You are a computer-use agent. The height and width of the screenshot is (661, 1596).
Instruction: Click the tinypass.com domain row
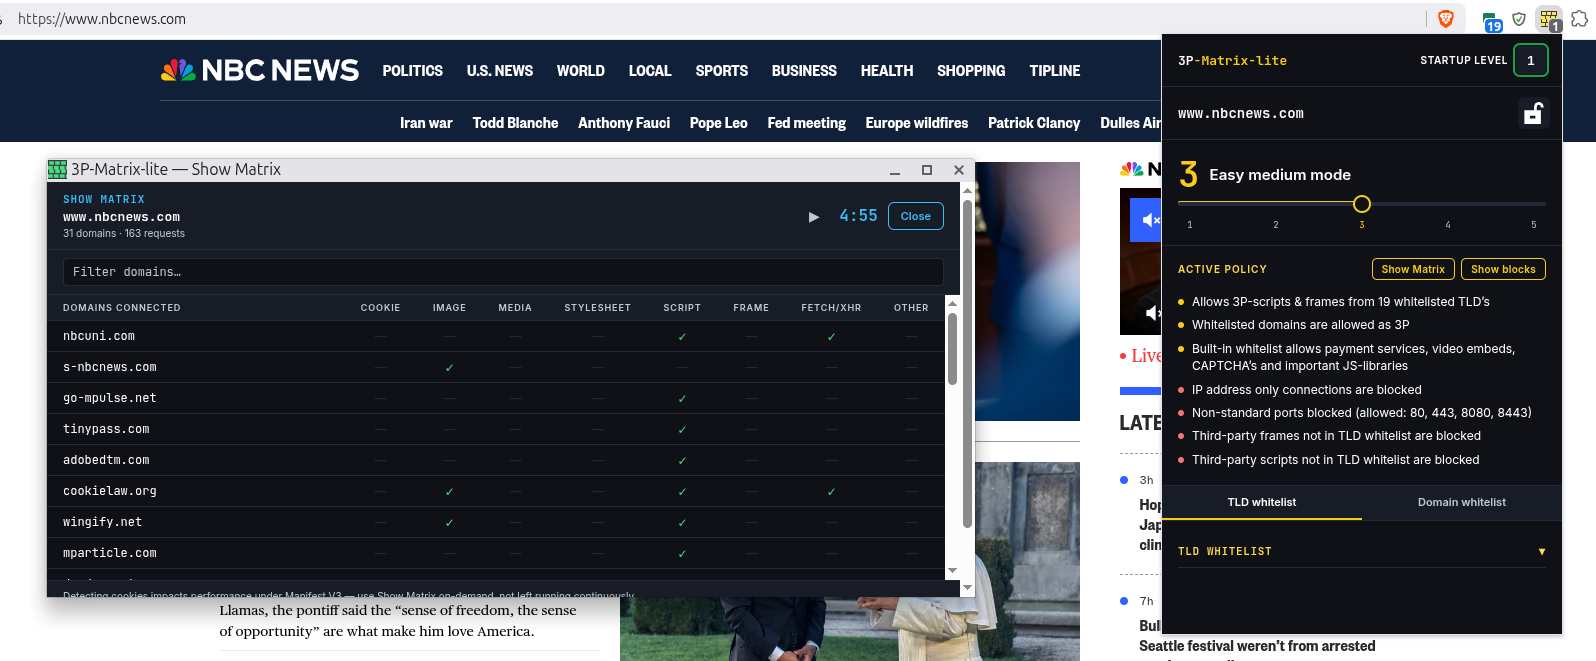[495, 429]
